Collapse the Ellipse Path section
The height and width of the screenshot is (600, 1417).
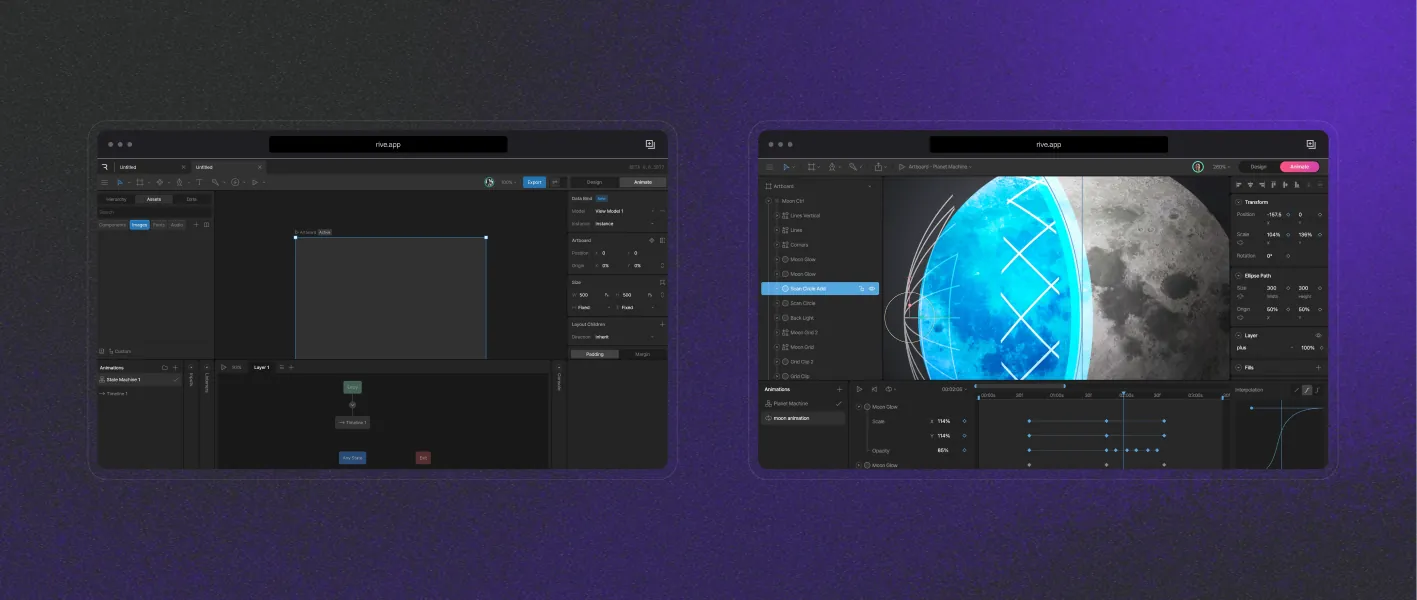1238,276
